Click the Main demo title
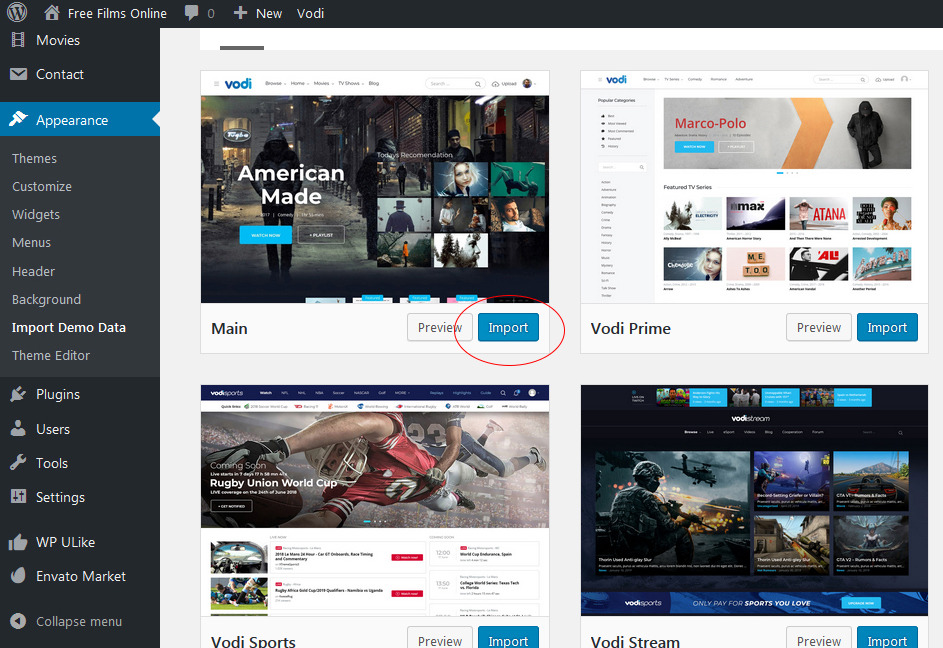 pos(229,329)
